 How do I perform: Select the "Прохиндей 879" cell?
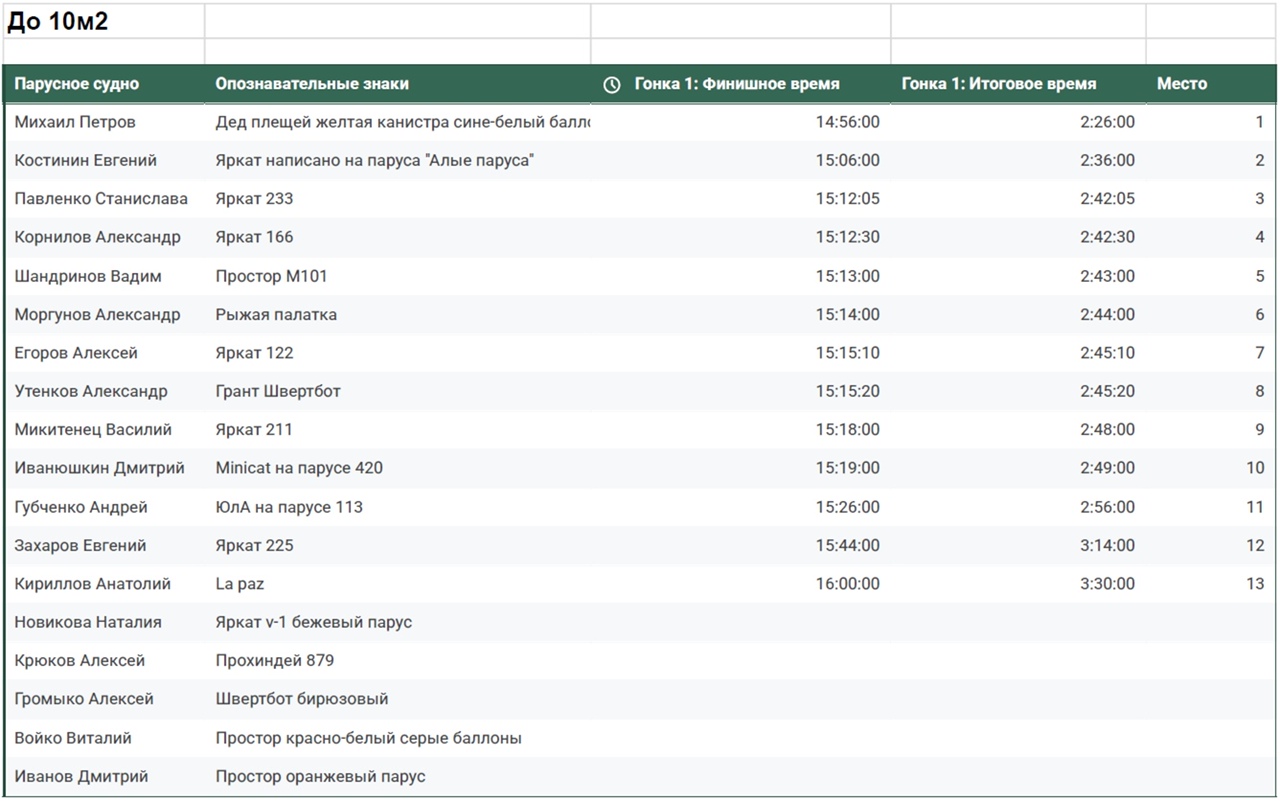coord(275,661)
